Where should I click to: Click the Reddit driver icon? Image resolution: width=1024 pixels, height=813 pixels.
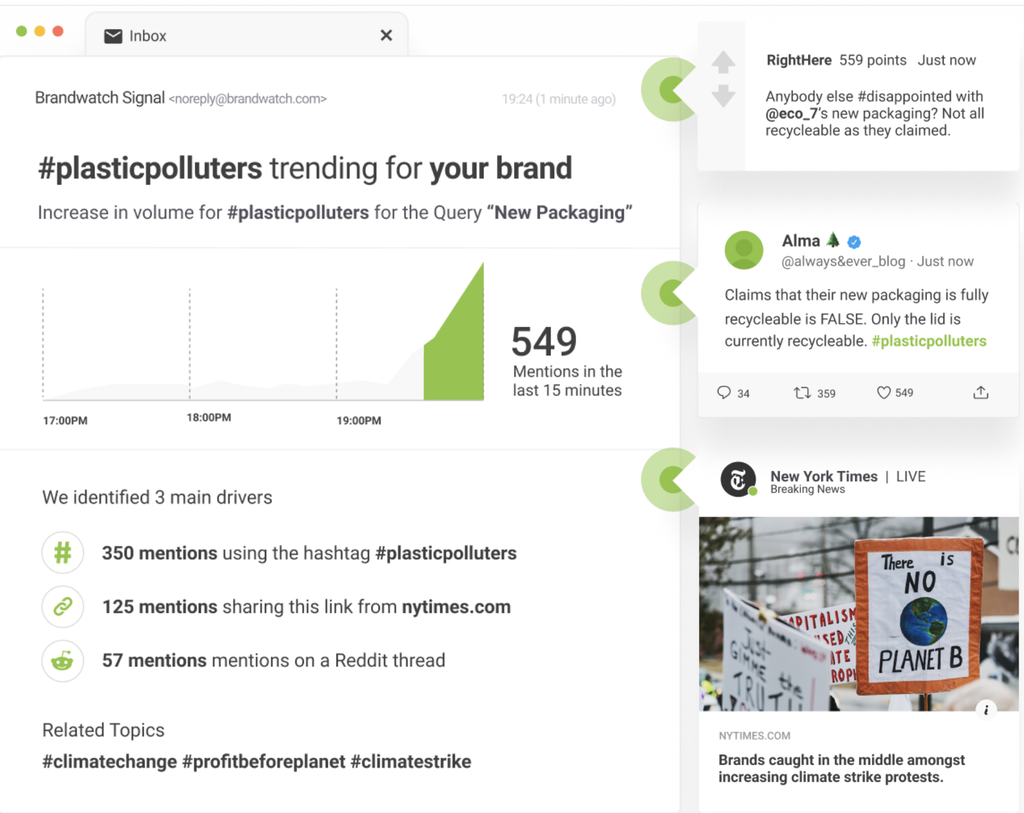(x=63, y=660)
